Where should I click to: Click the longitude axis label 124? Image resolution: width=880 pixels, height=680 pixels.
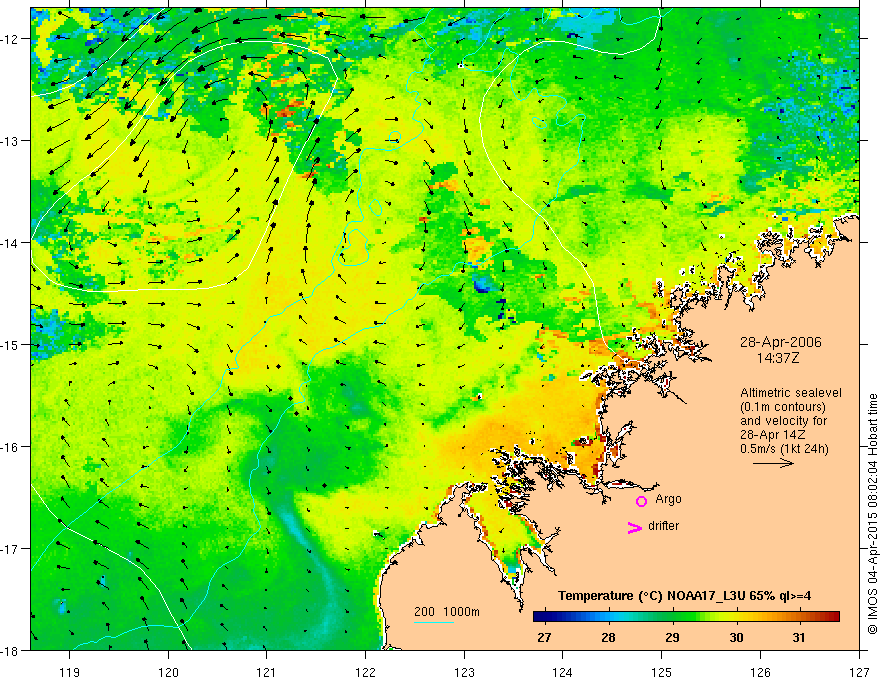click(x=563, y=672)
